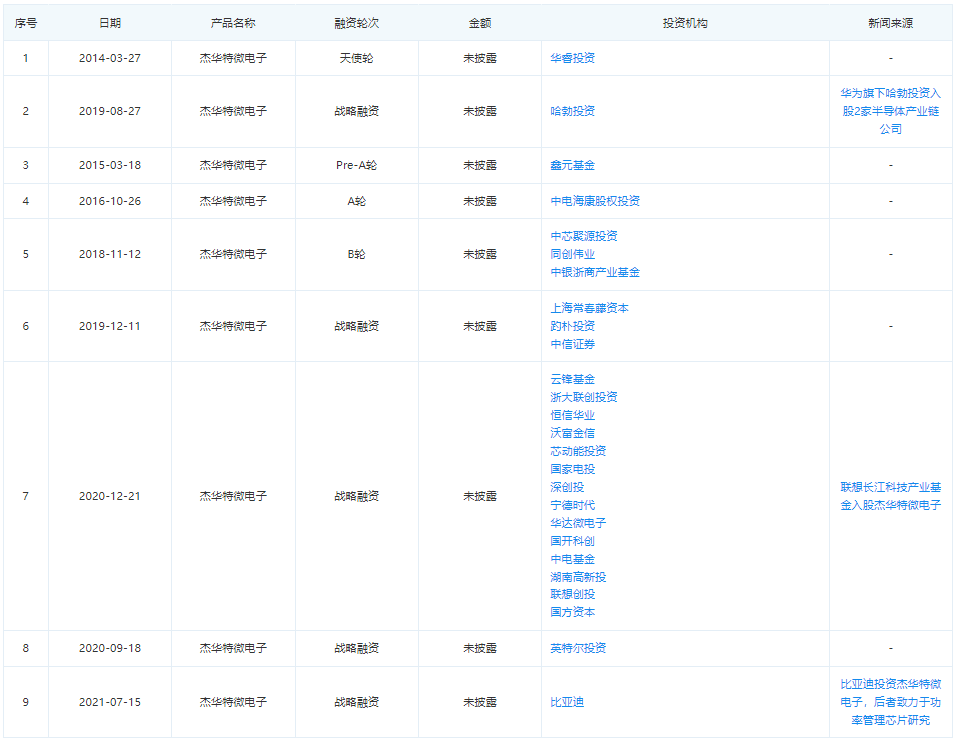Select date cell 2018-11-12
Screen dimensions: 957x741
(x=110, y=254)
